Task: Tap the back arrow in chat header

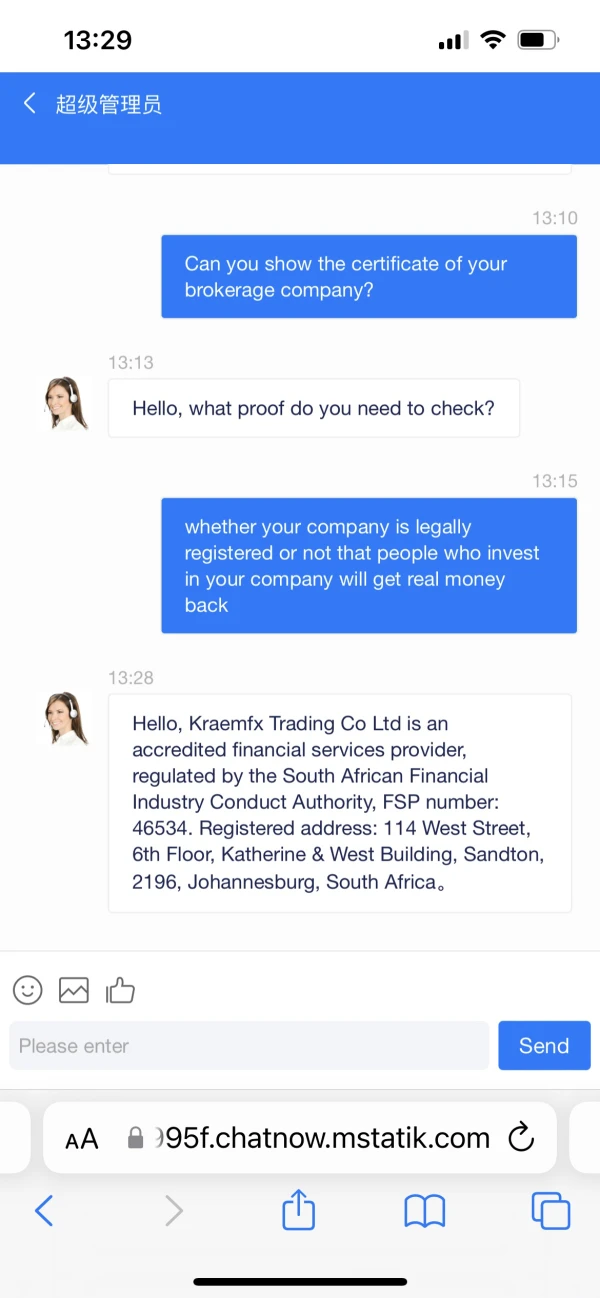Action: 30,103
